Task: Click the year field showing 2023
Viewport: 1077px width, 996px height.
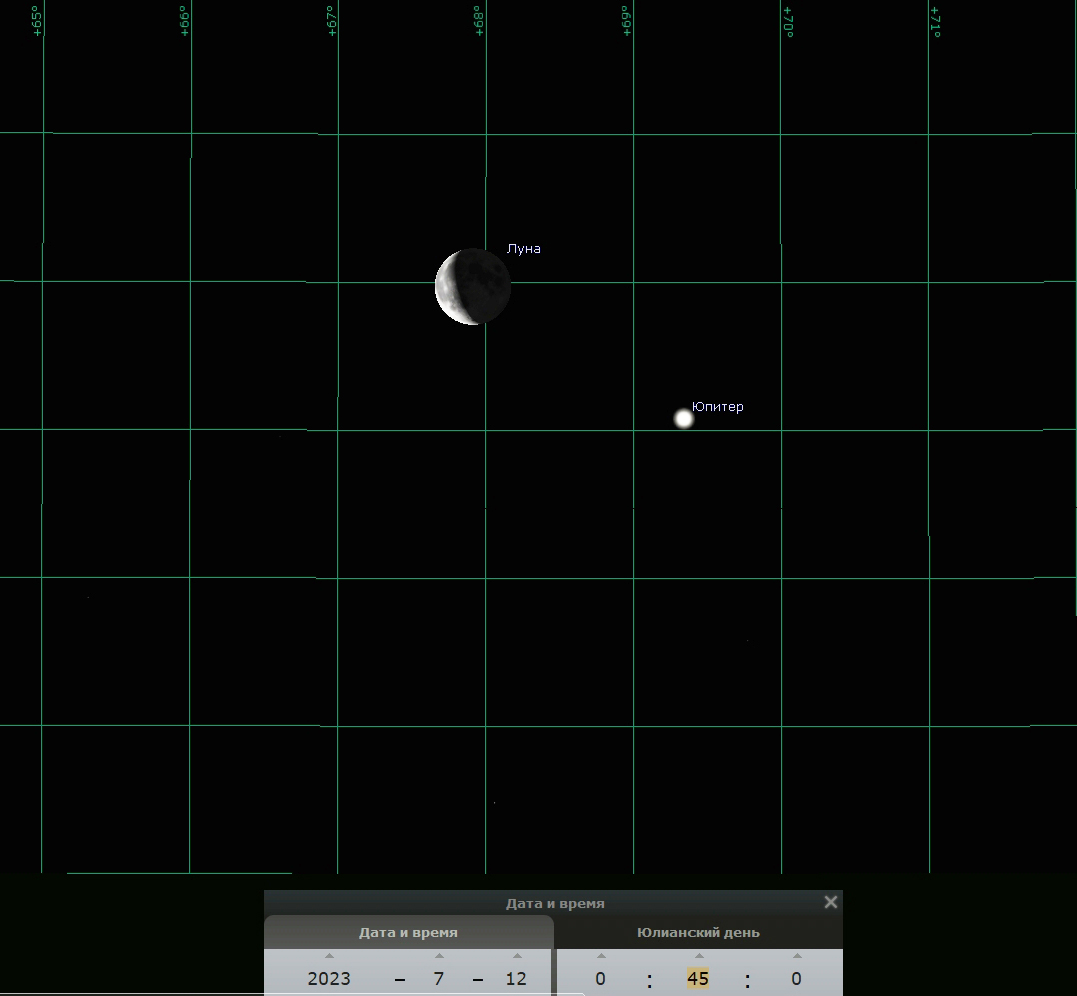Action: pyautogui.click(x=329, y=978)
